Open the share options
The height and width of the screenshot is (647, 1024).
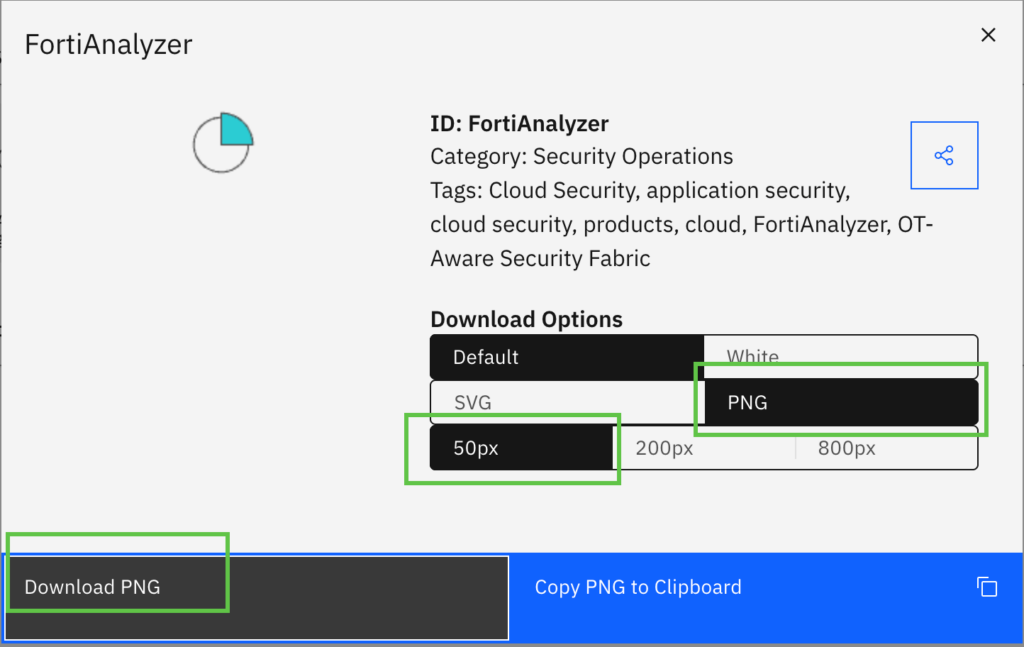pos(944,155)
